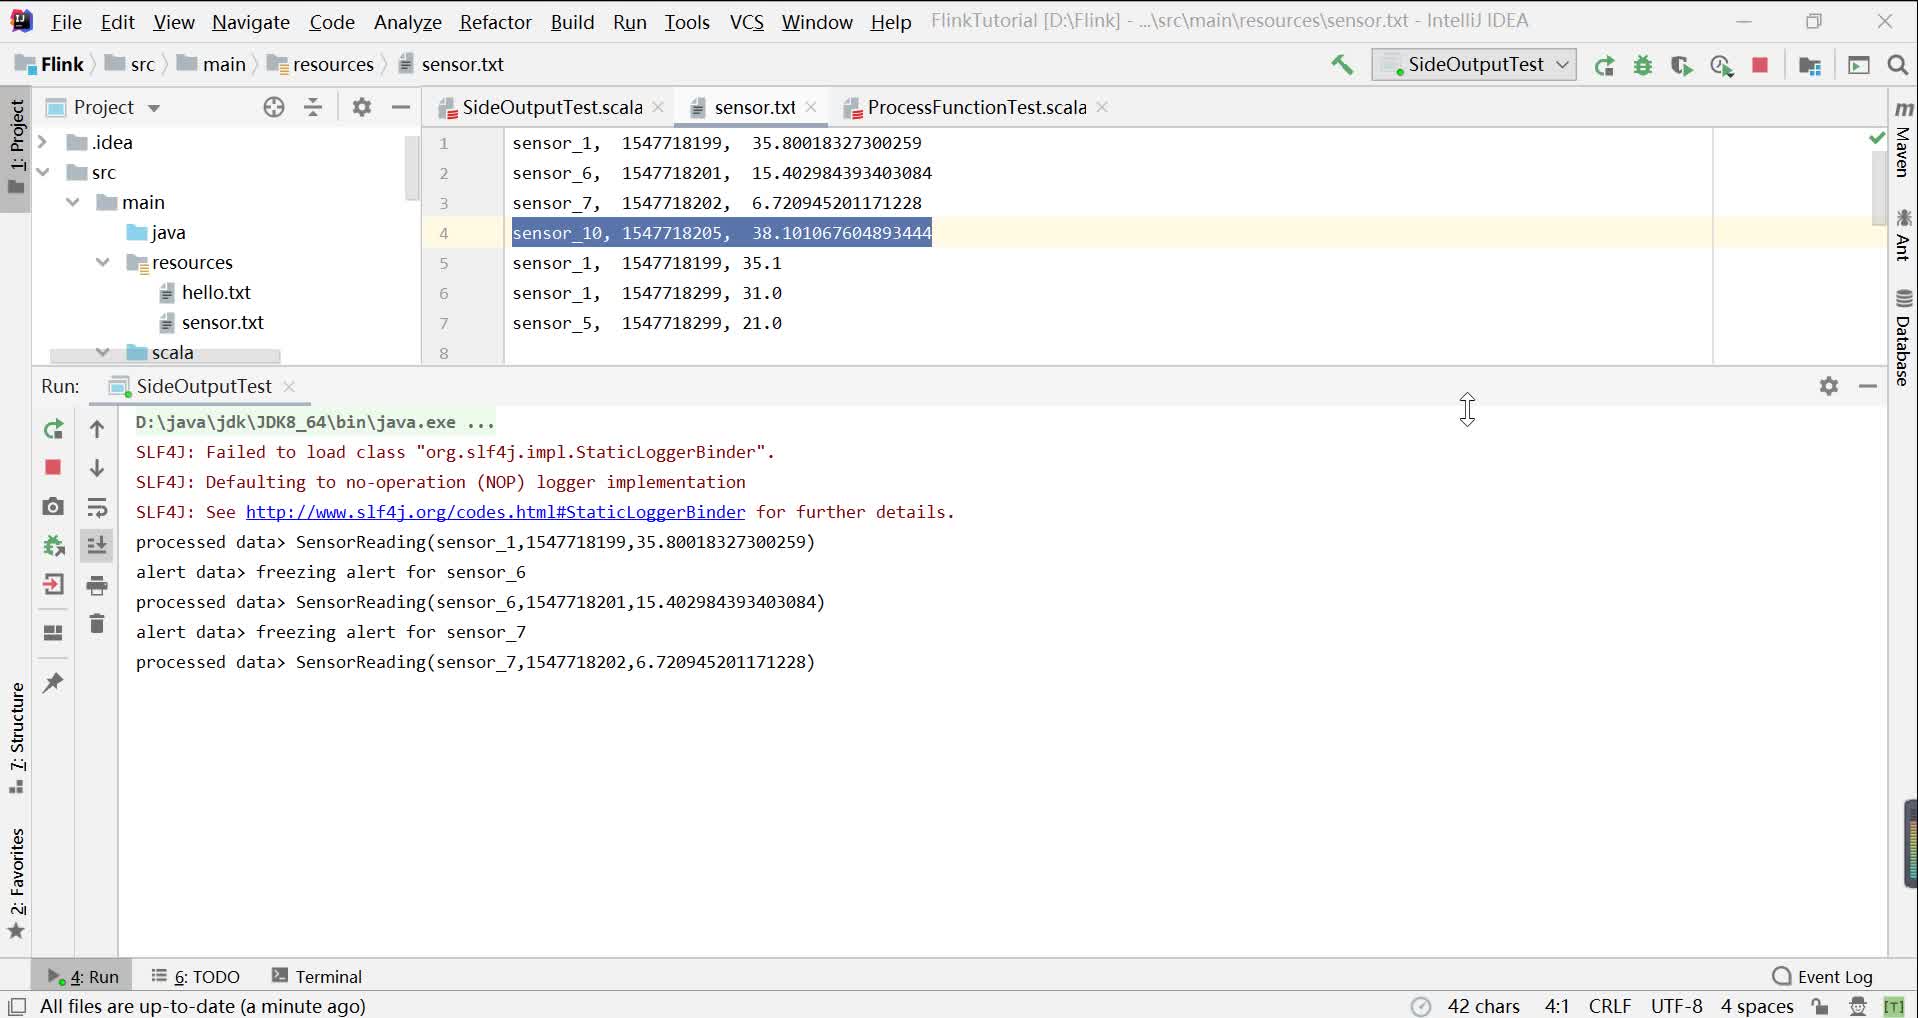Open Search Everywhere magnifier

tap(1897, 65)
